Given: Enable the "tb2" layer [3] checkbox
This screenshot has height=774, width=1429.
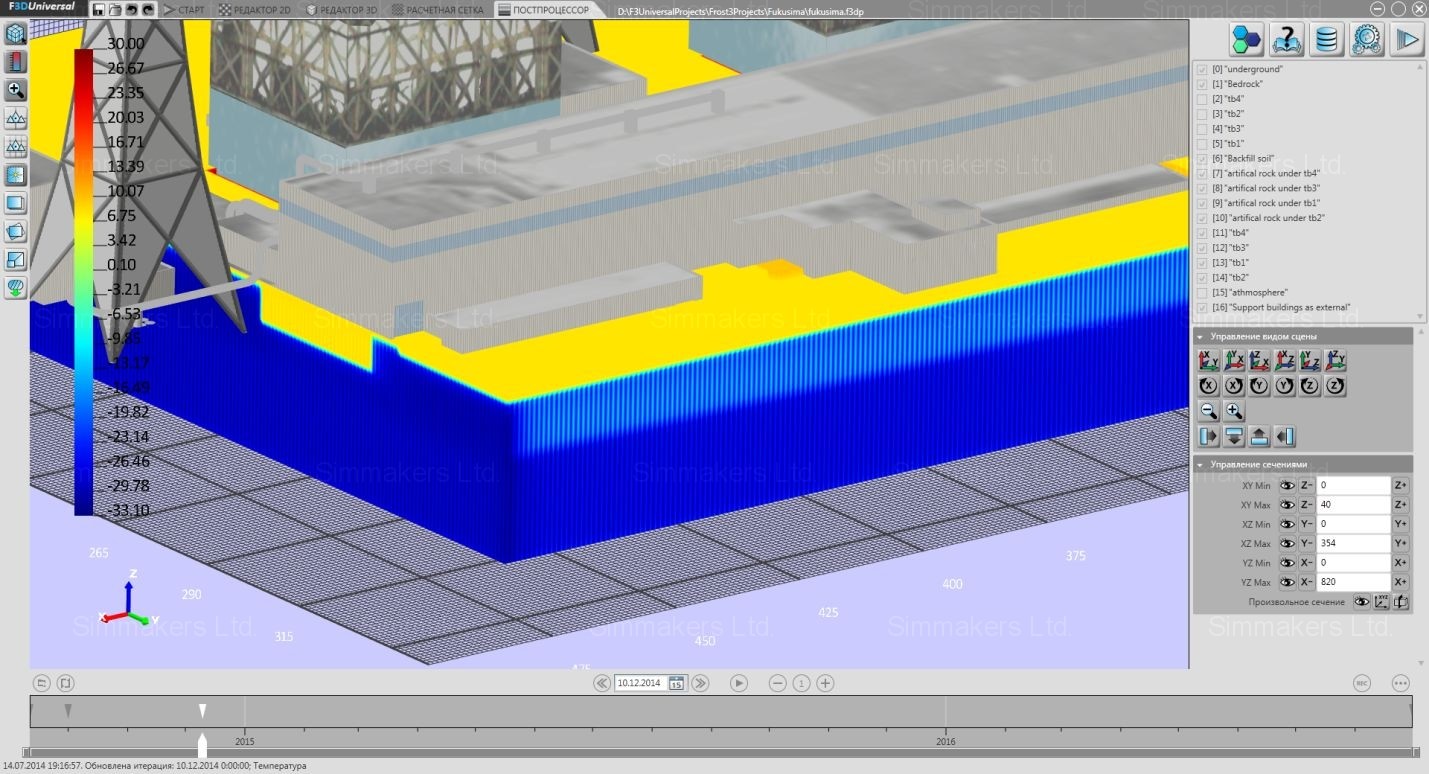Looking at the screenshot, I should tap(1202, 114).
